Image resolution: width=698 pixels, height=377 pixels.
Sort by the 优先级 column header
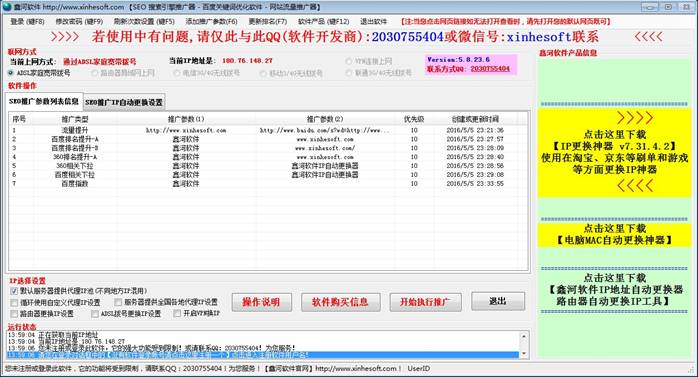point(414,119)
